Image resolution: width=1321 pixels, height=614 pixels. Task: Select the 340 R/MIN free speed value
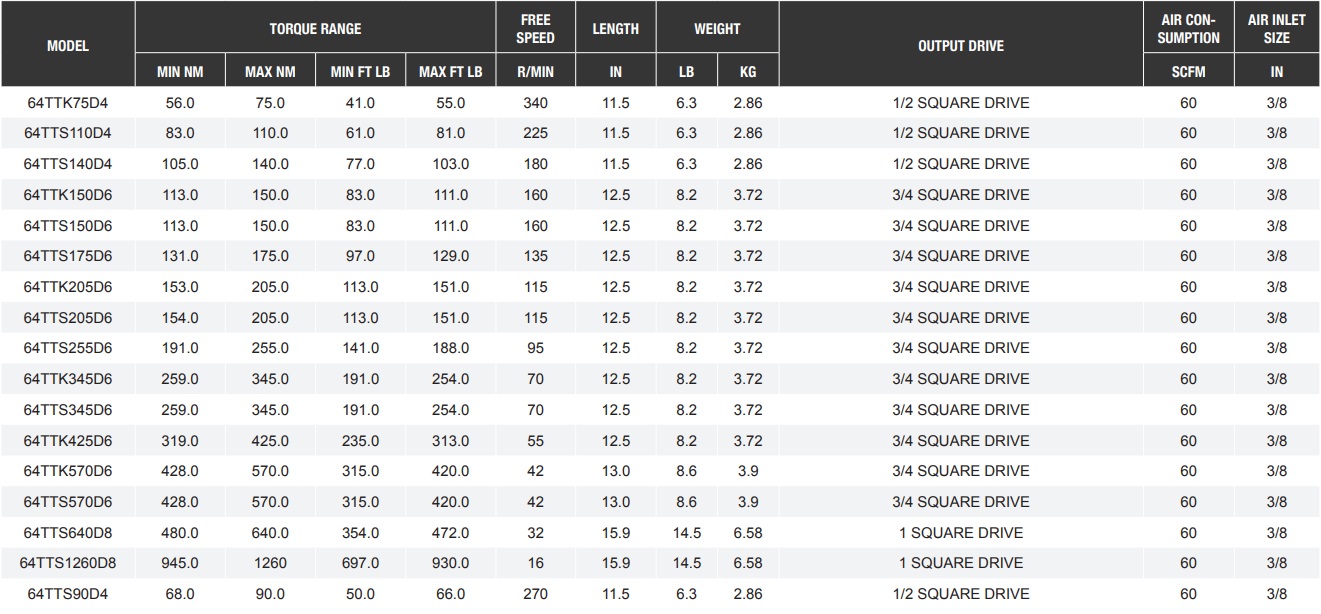point(536,103)
